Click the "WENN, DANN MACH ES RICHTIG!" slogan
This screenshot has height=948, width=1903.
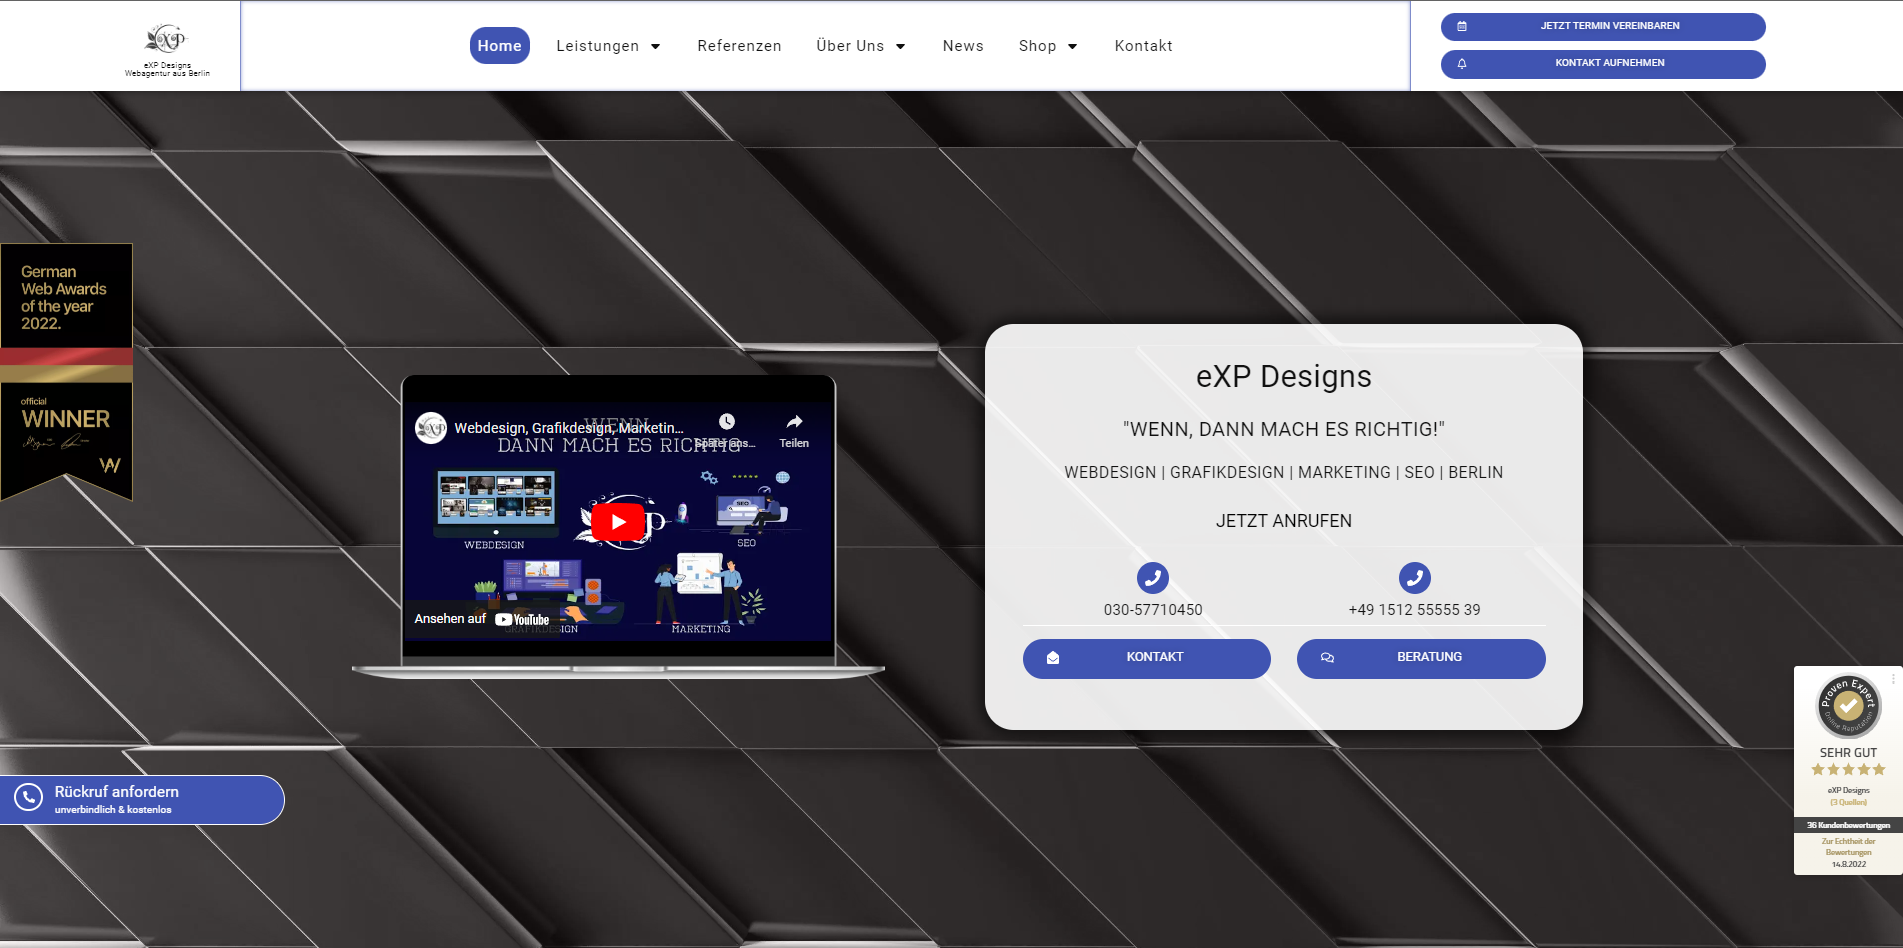click(1284, 430)
